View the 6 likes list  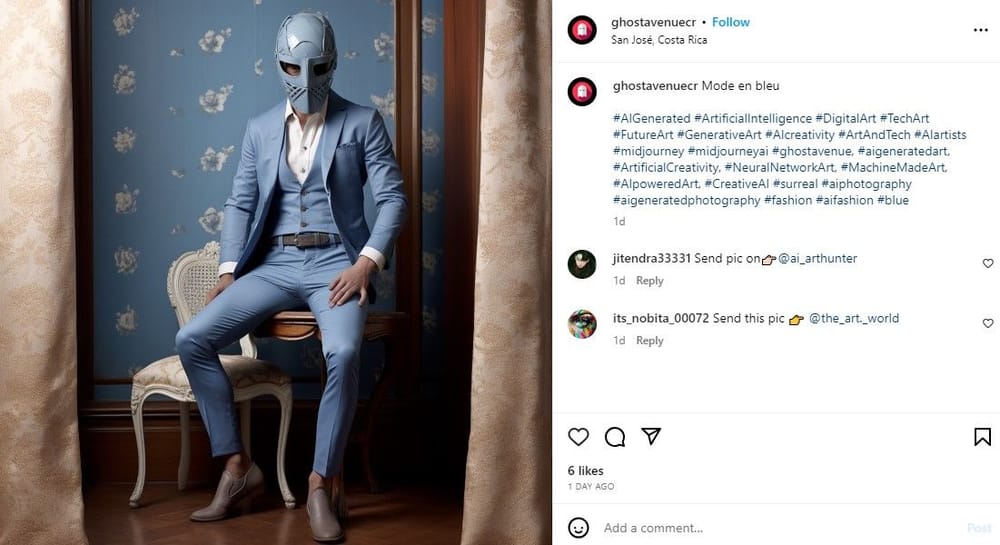pos(585,470)
